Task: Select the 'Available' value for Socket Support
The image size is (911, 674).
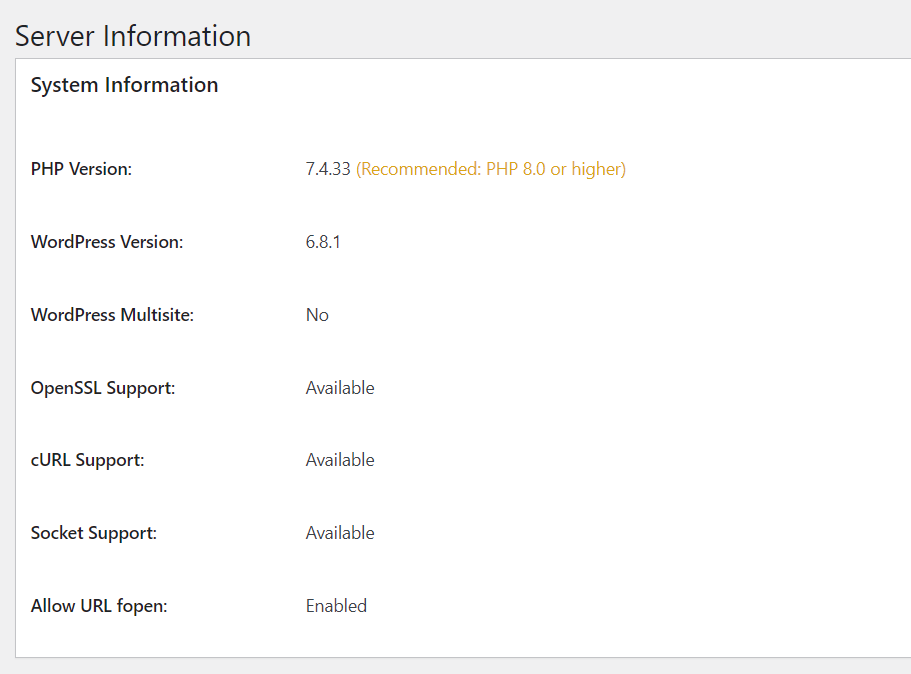Action: coord(340,533)
